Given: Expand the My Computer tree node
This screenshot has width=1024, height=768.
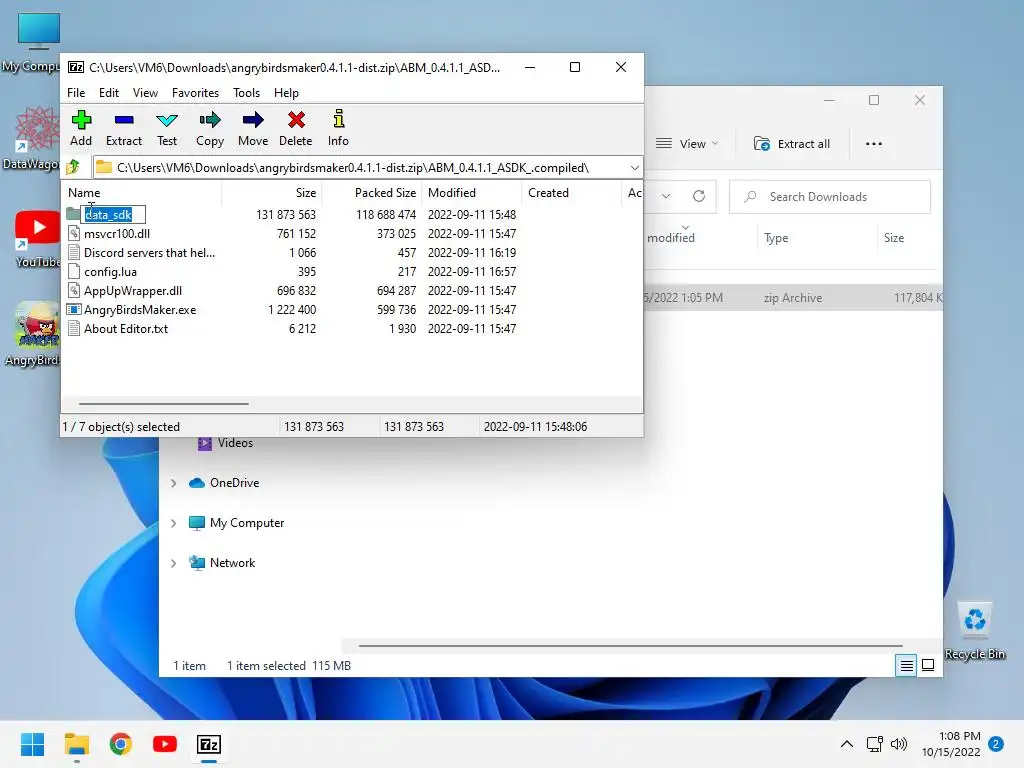Looking at the screenshot, I should coord(174,523).
